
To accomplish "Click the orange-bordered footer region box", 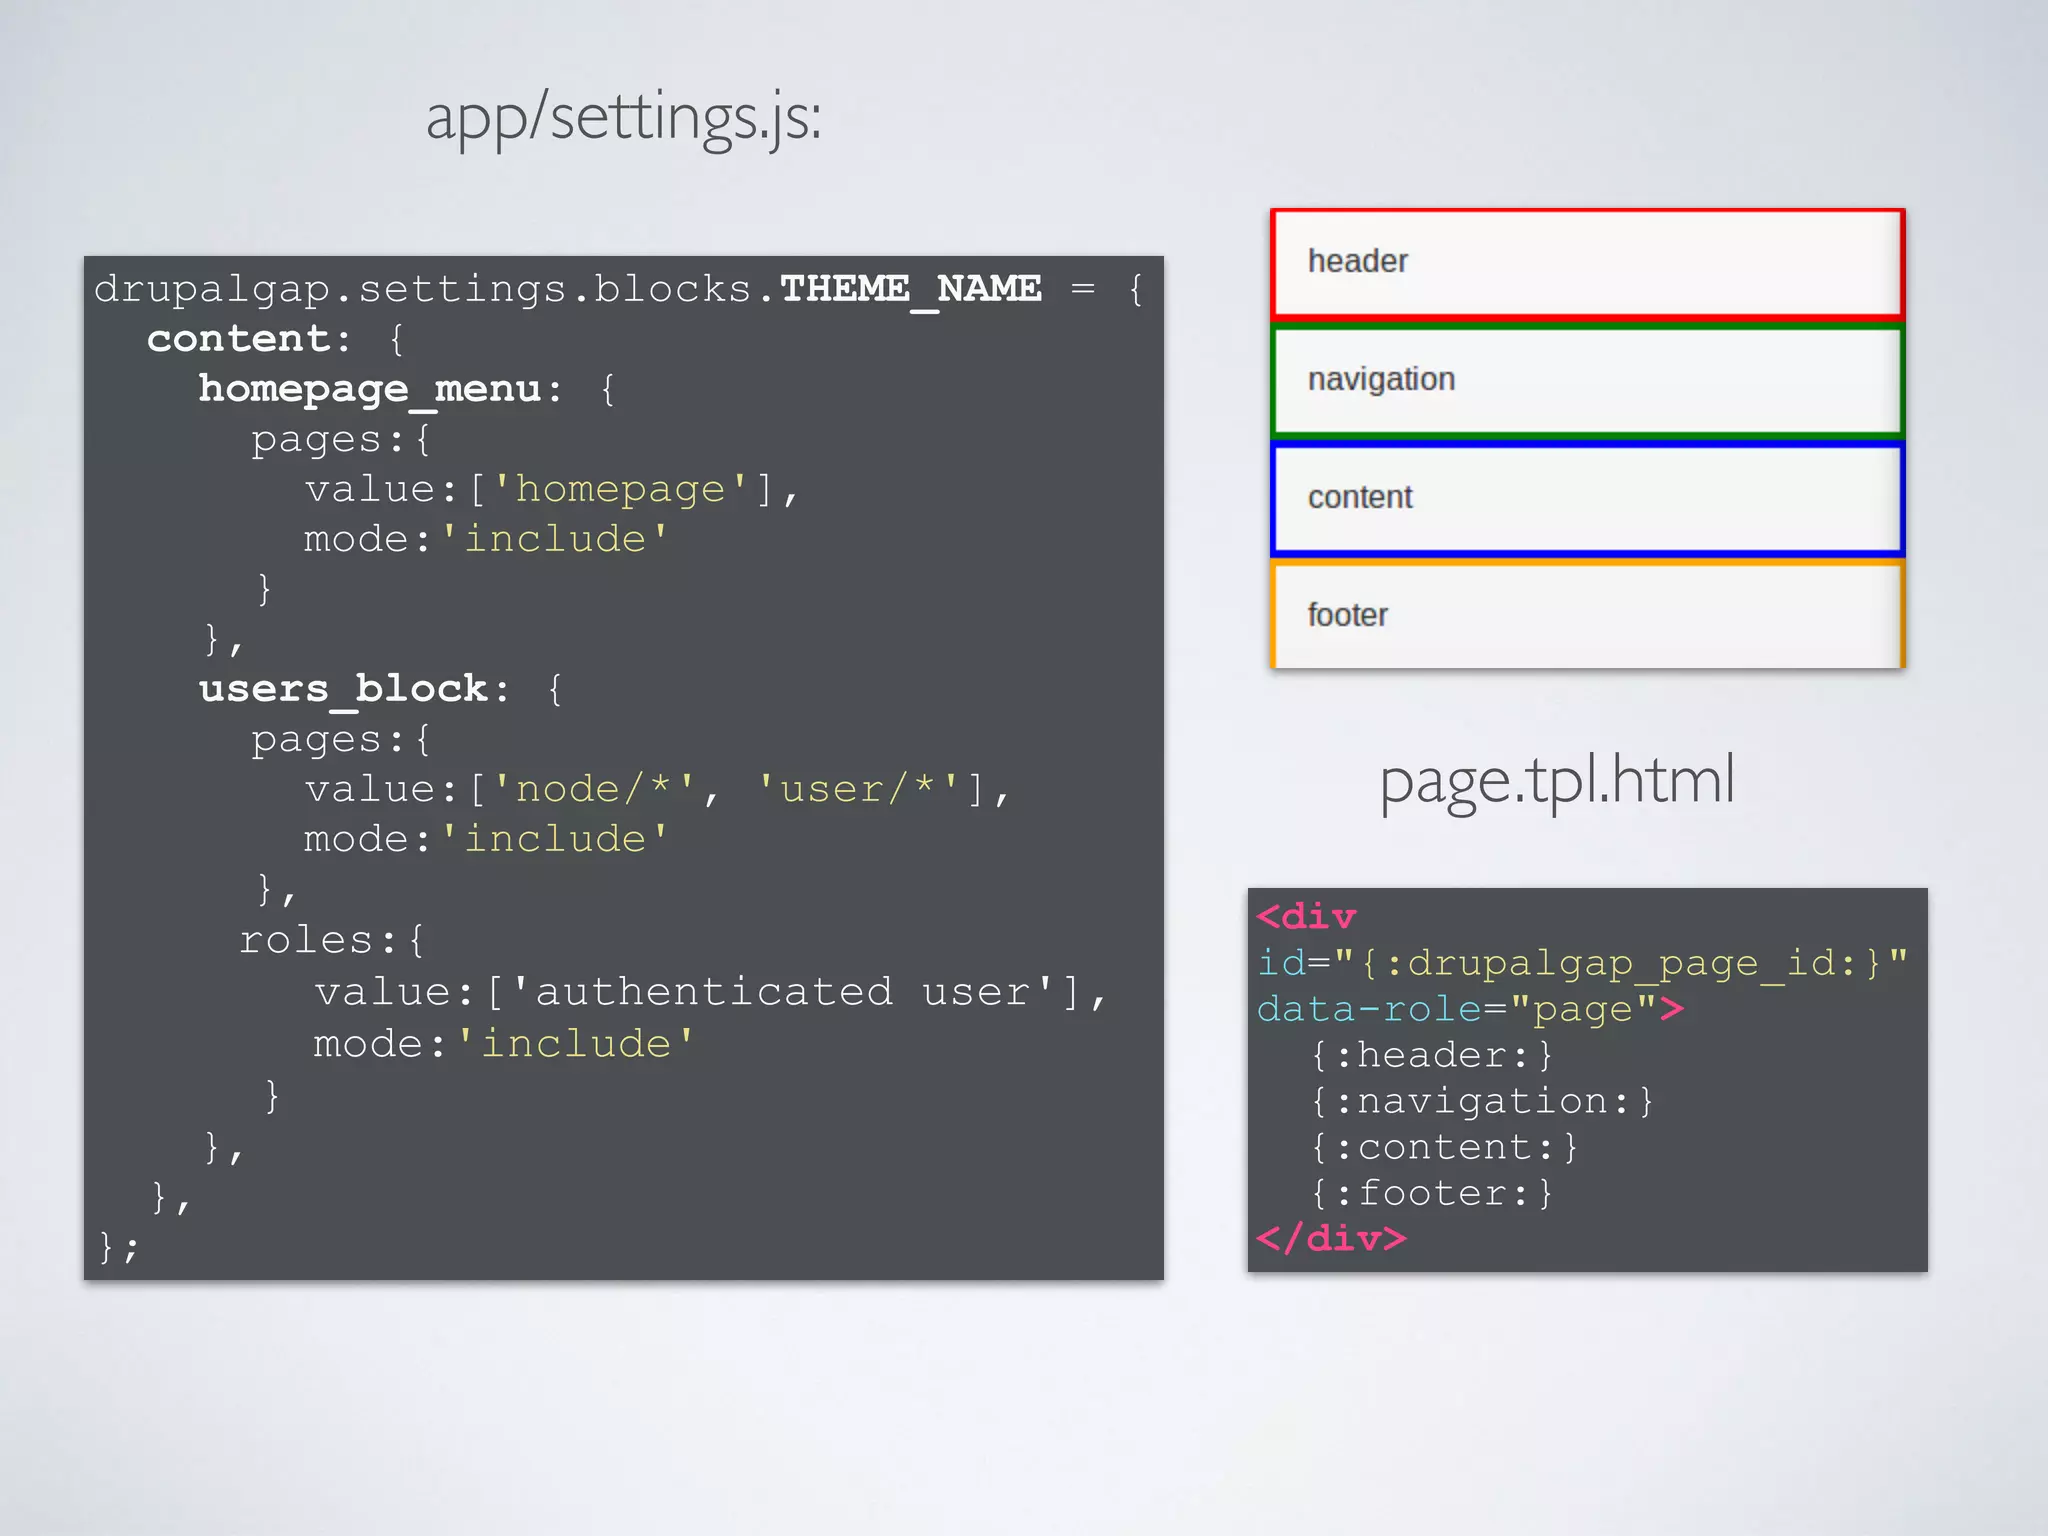I will click(x=1587, y=615).
